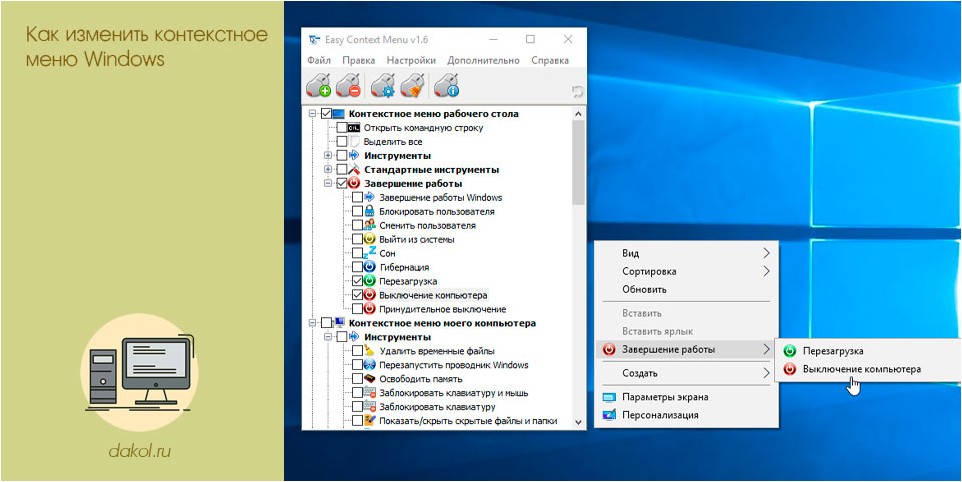Screen dimensions: 962x482
Task: Click the About mouse icon with blue info badge
Action: pos(447,85)
